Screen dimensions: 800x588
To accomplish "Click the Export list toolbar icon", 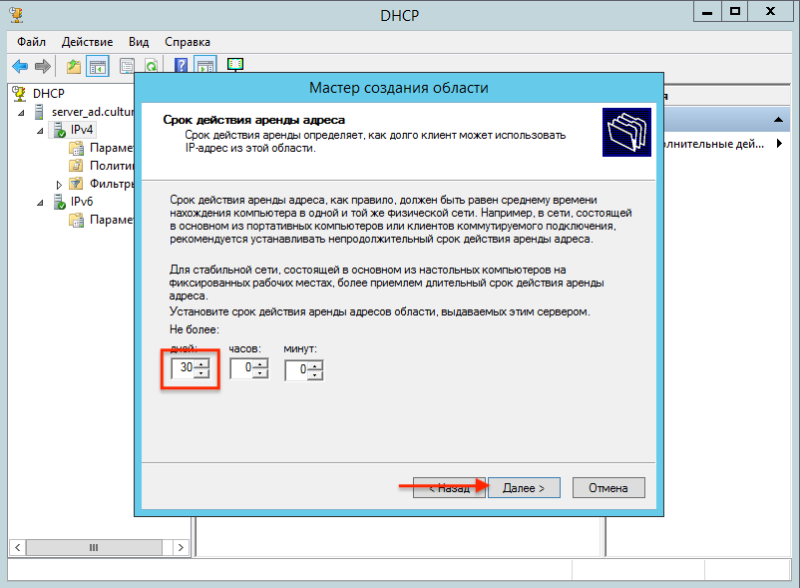I will [127, 66].
